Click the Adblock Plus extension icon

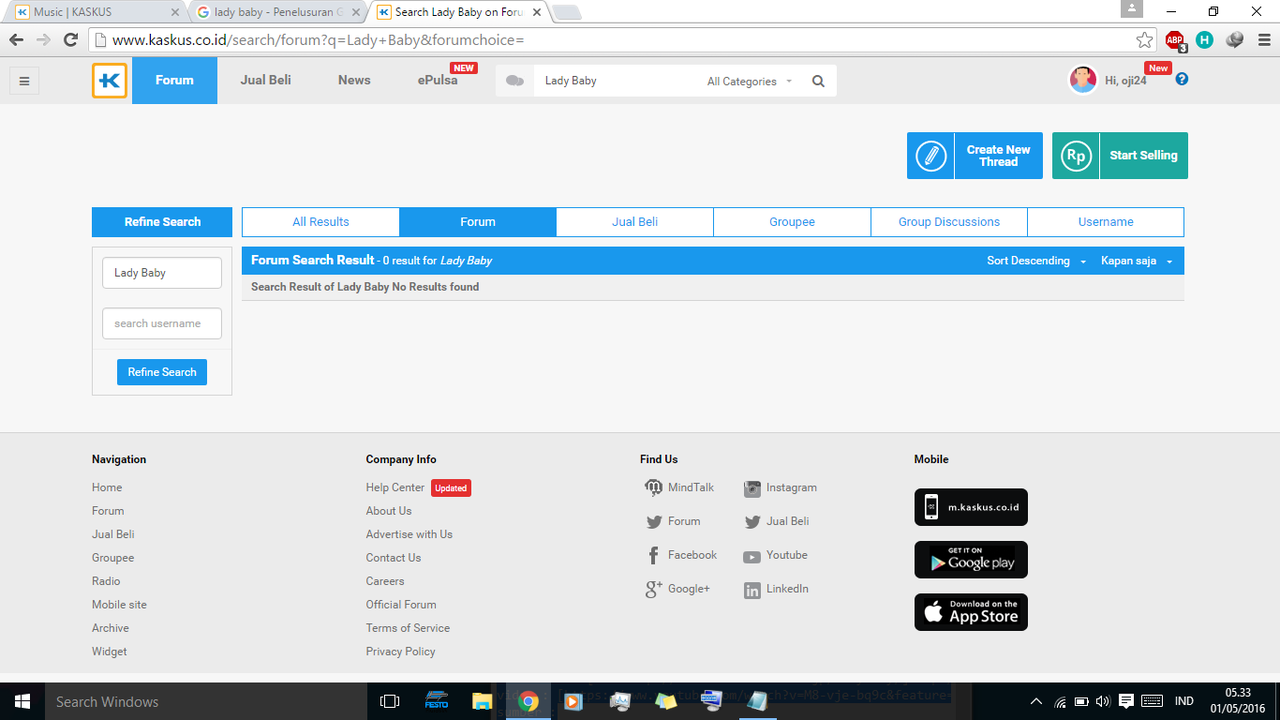[x=1175, y=40]
